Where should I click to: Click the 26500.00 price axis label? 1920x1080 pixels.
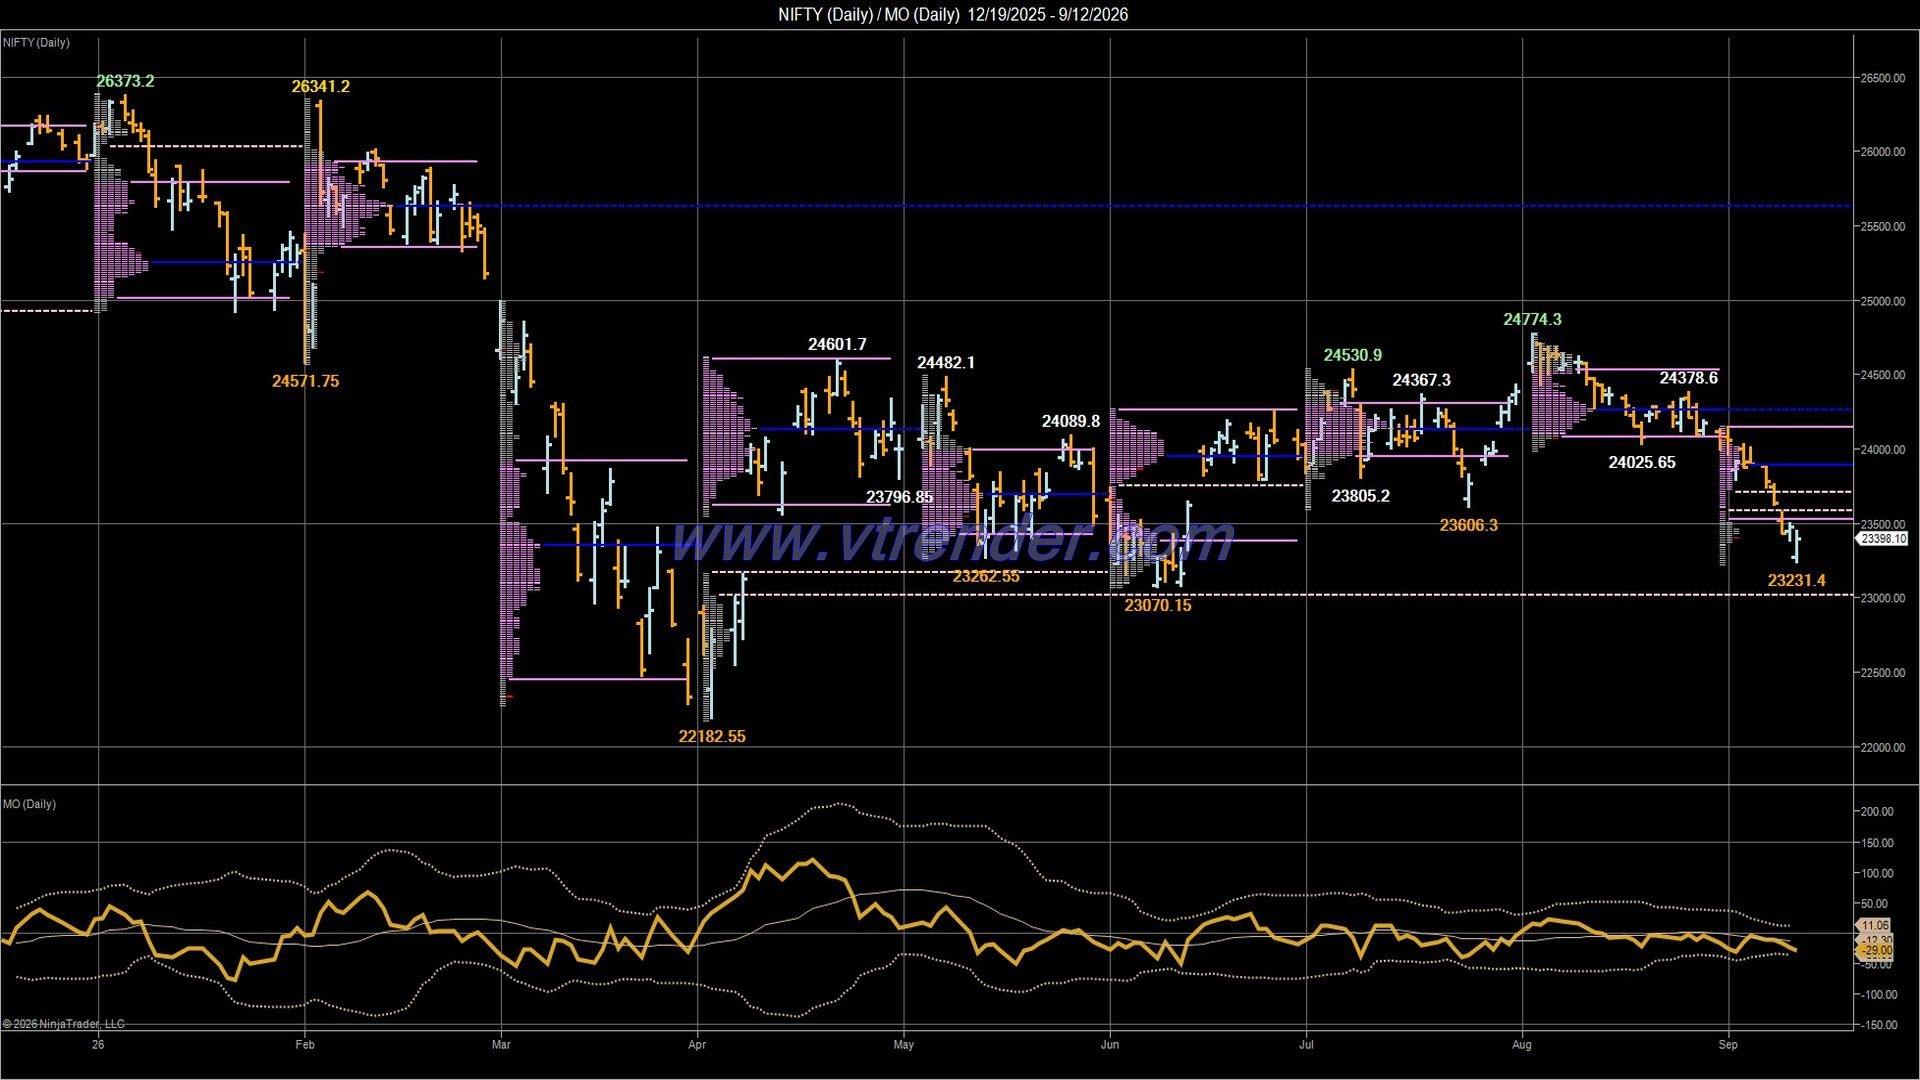[1883, 78]
